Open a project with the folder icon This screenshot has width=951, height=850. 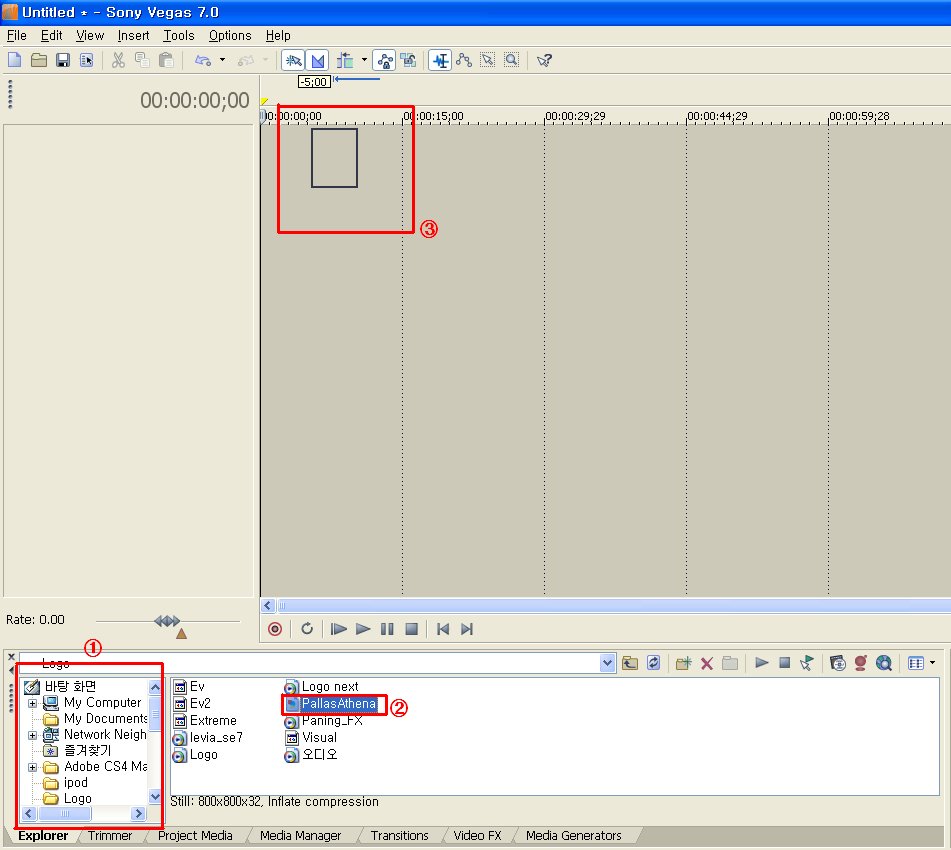click(39, 60)
